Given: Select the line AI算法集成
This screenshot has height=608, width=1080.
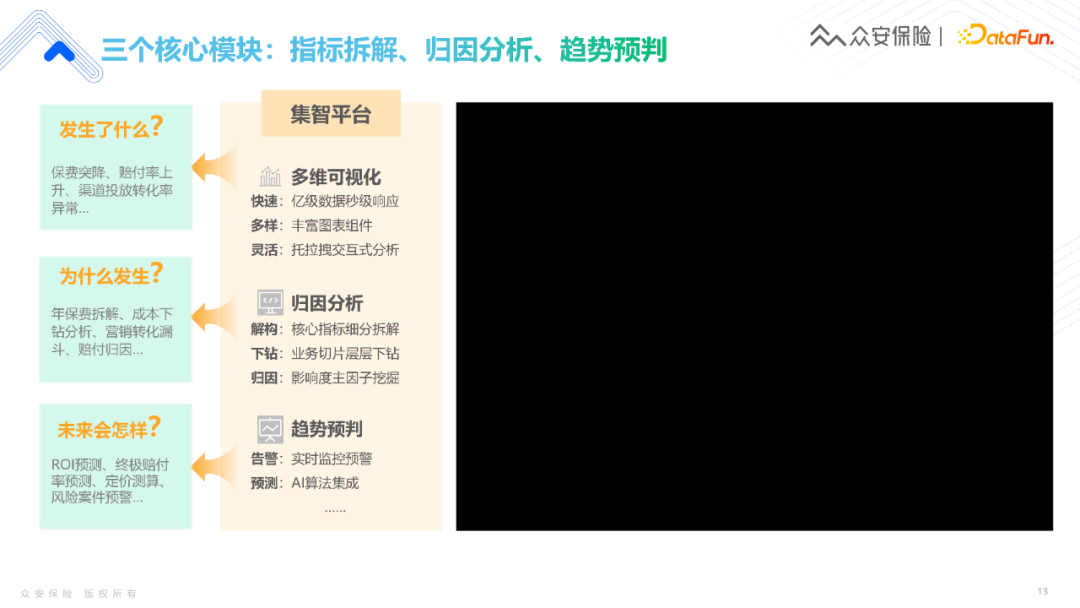Looking at the screenshot, I should tap(324, 483).
